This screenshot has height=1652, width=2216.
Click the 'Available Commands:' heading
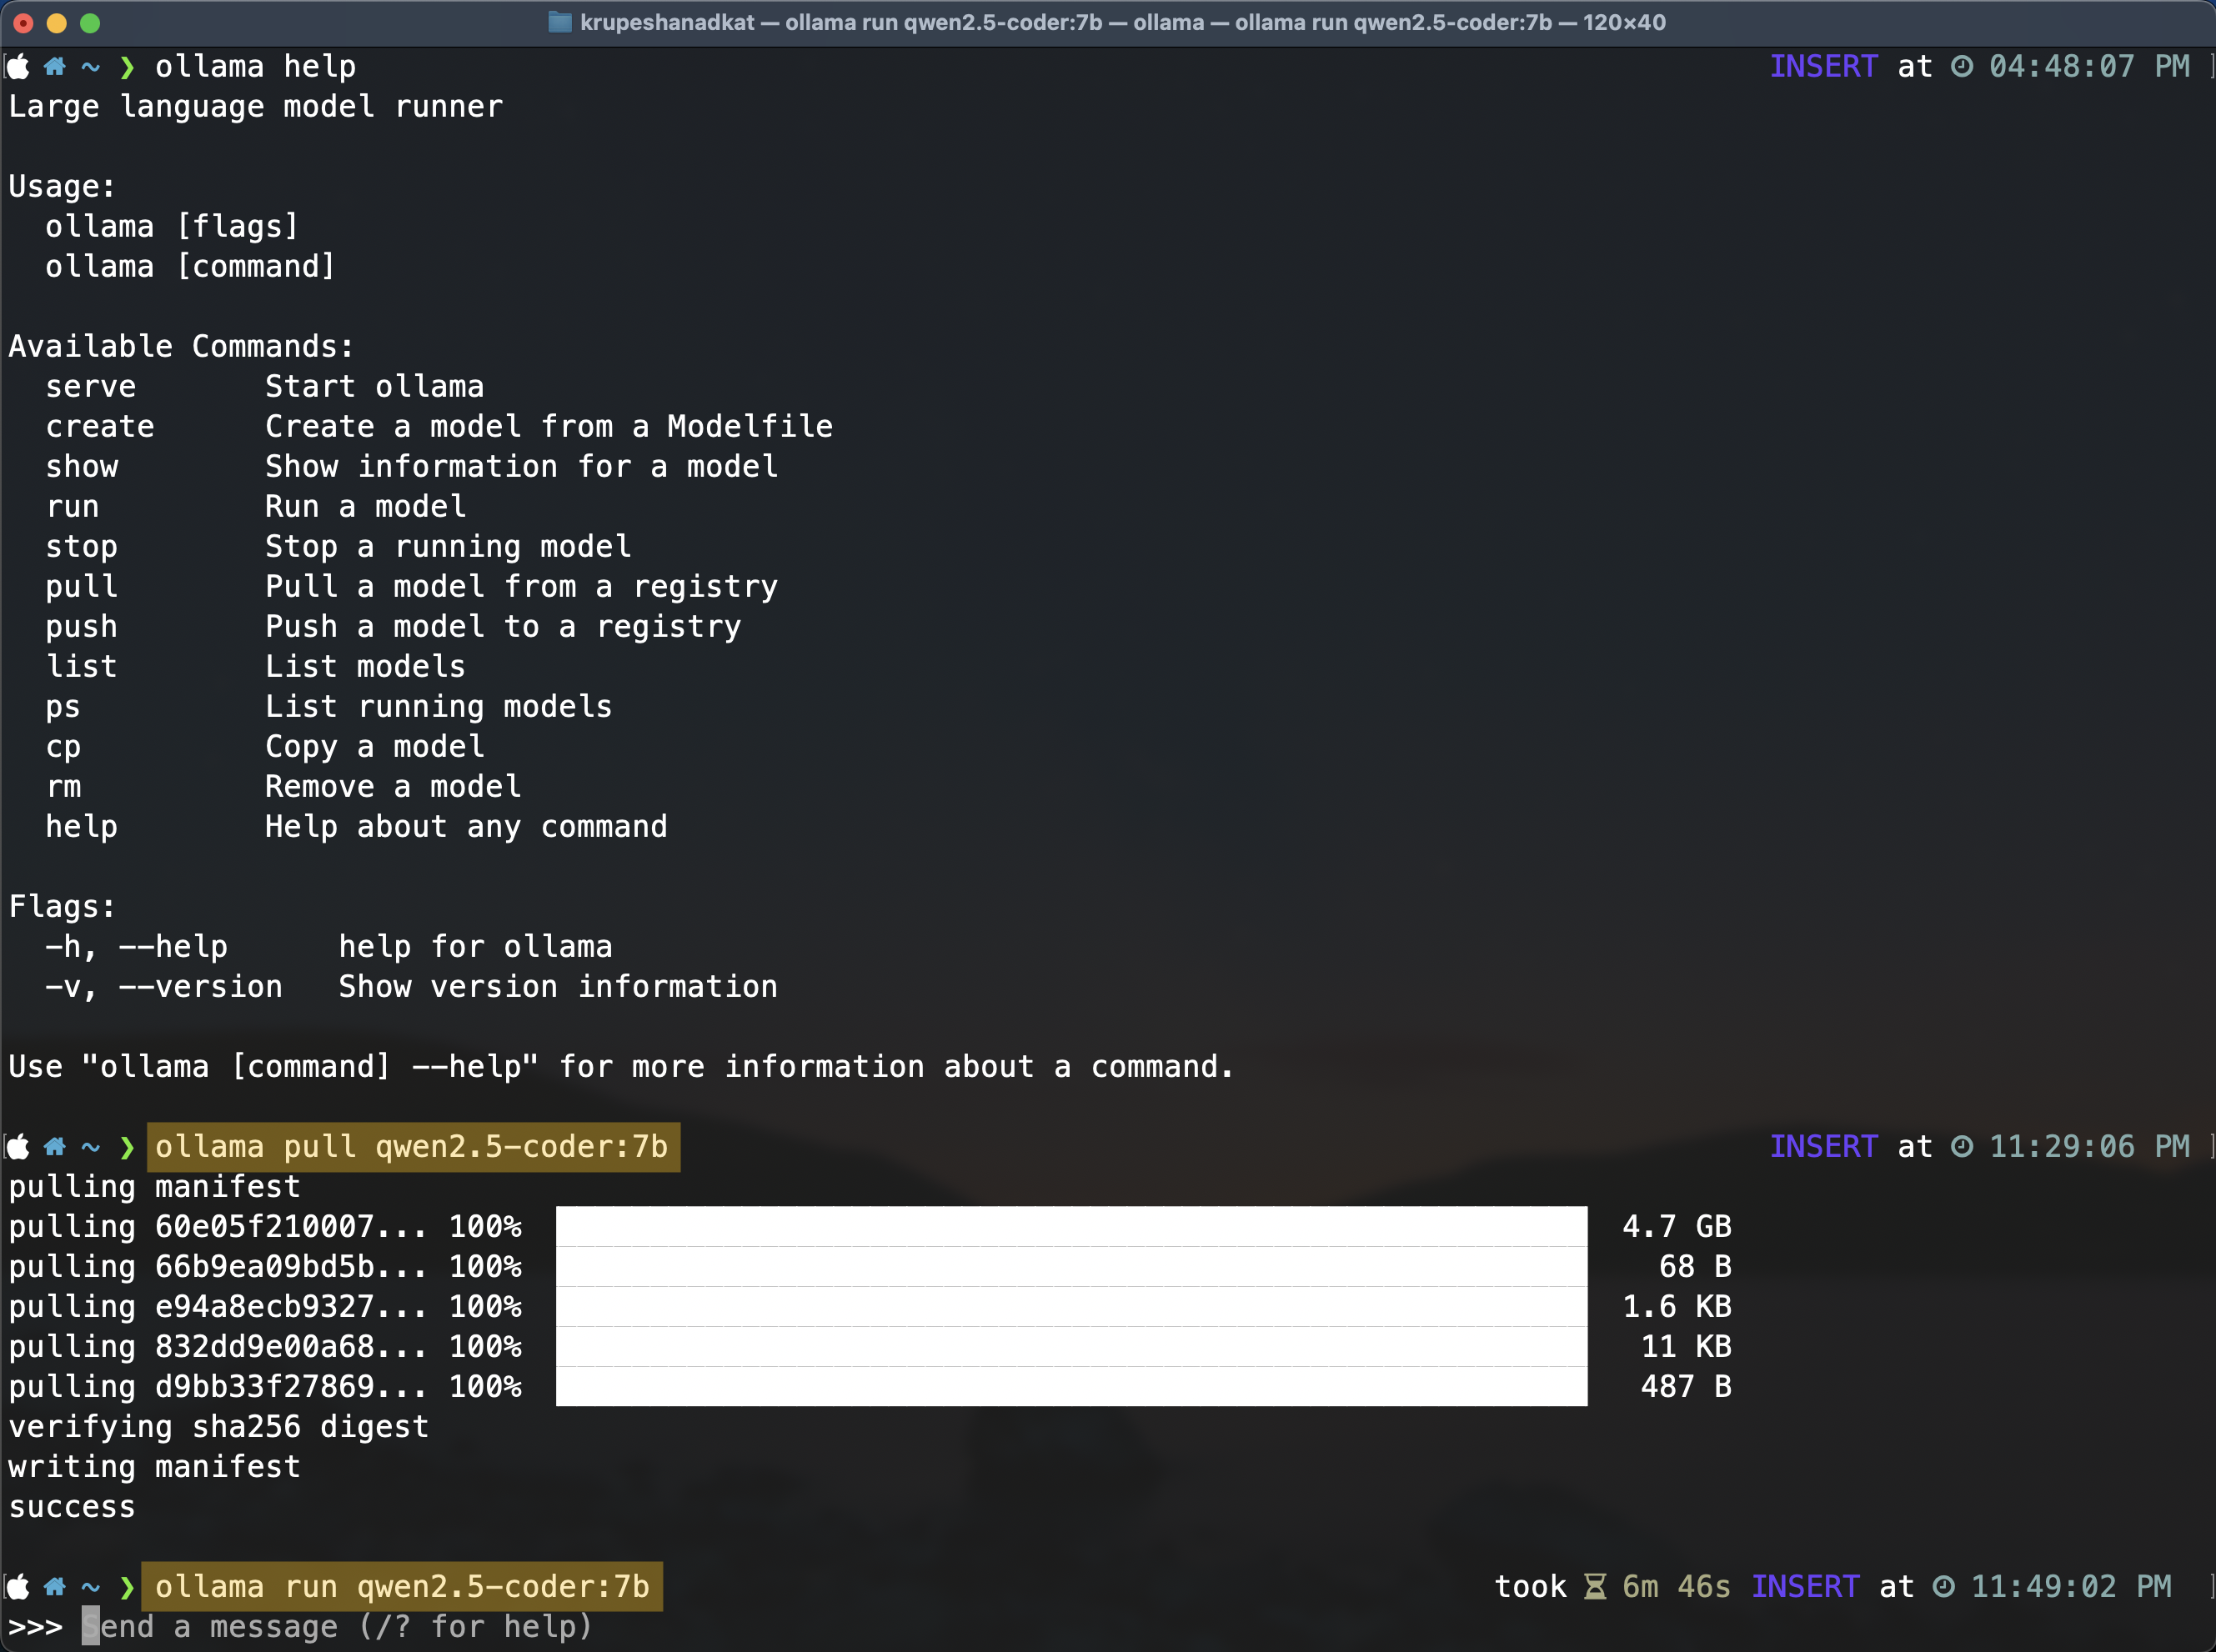coord(181,347)
